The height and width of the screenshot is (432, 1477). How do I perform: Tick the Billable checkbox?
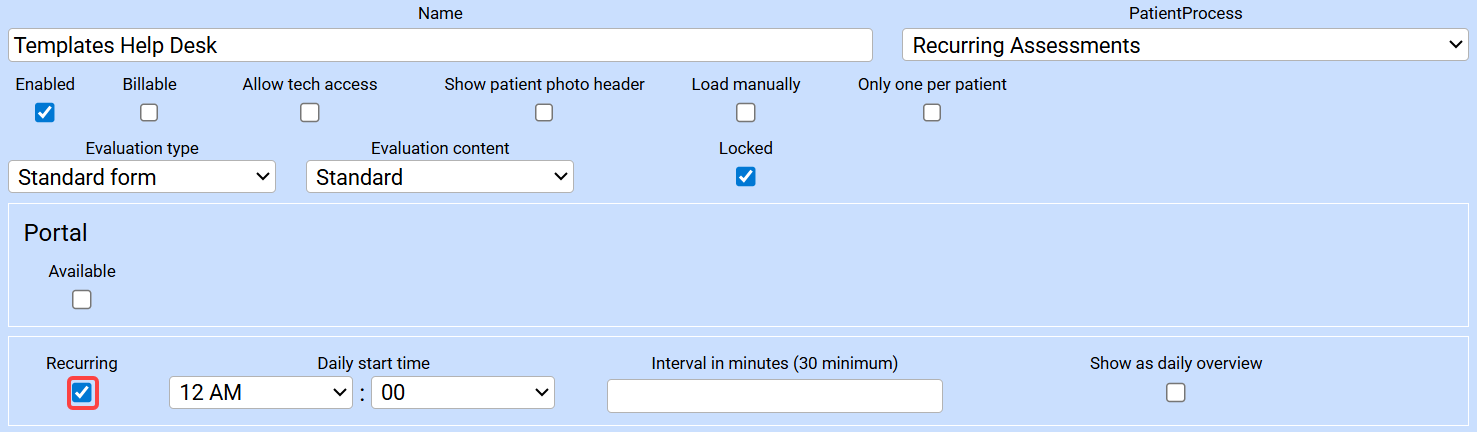149,113
